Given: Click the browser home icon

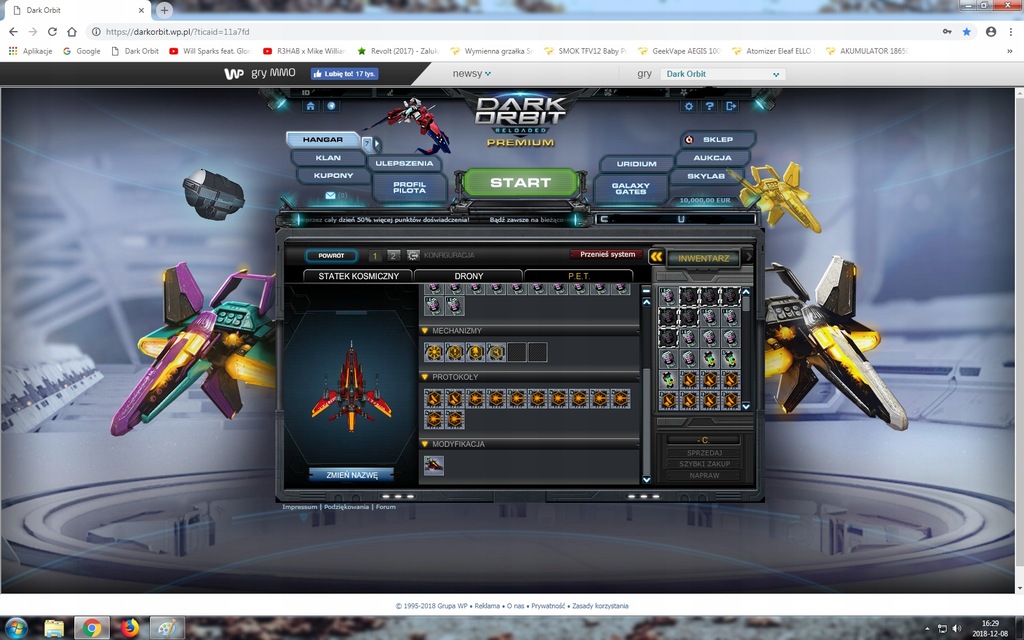Looking at the screenshot, I should pos(72,31).
